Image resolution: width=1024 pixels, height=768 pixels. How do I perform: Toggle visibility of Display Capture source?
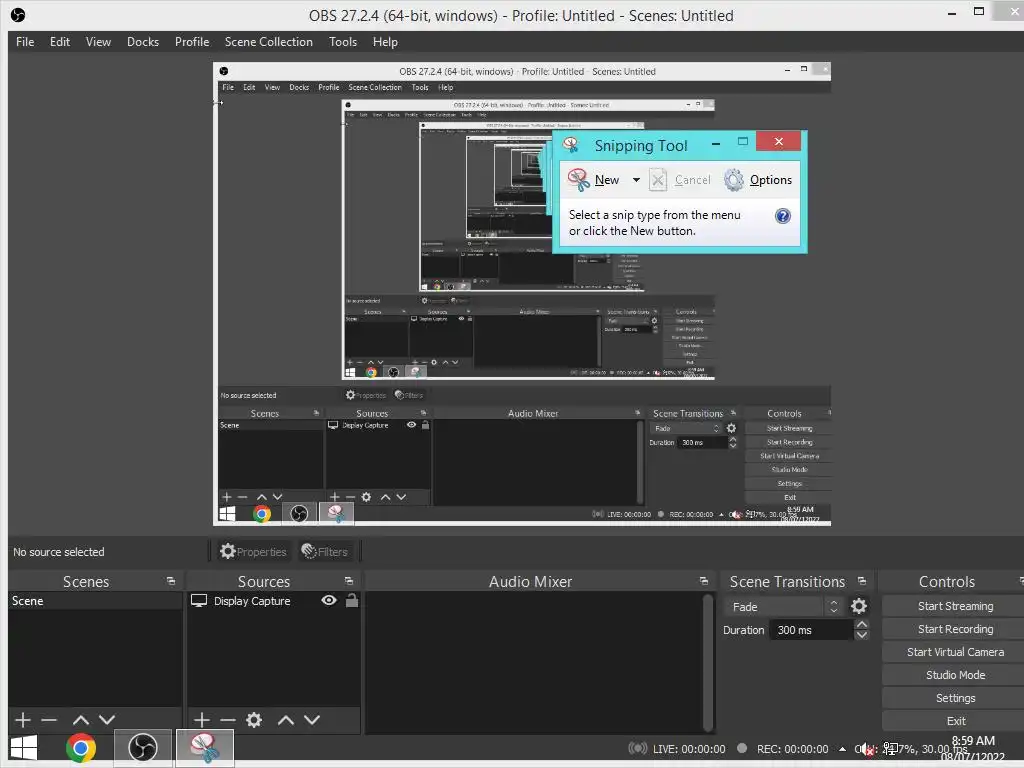coord(329,600)
